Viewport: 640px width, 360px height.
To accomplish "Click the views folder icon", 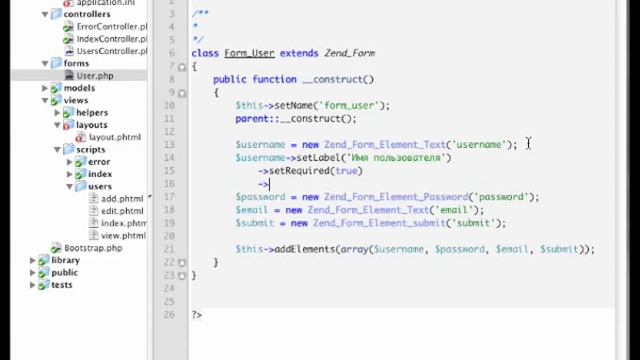I will click(56, 100).
